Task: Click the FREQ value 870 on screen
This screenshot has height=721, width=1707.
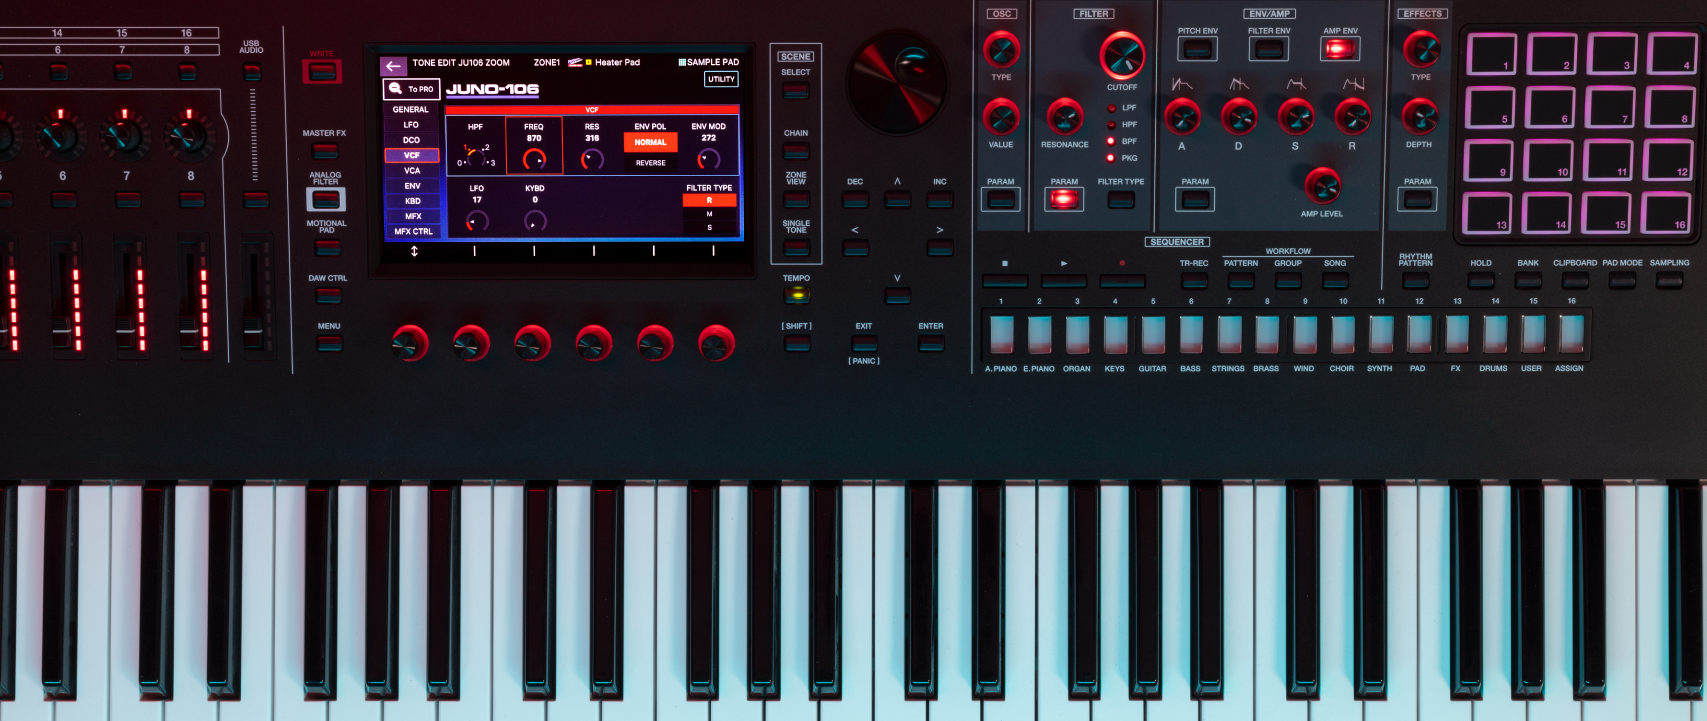Action: 534,139
